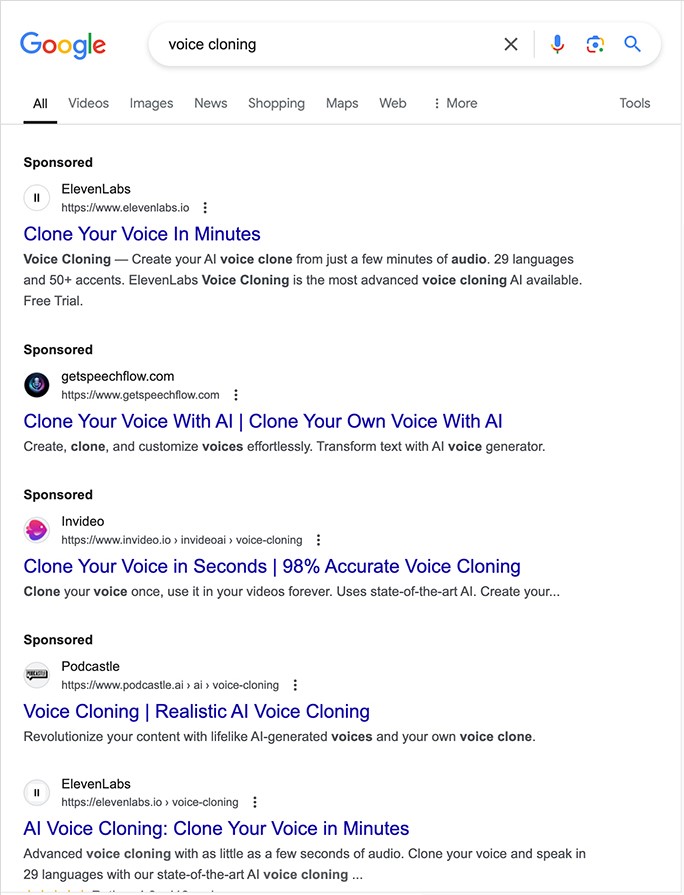Open the three-dot menu on the Invideo result
Image resolution: width=684 pixels, height=895 pixels.
(317, 539)
